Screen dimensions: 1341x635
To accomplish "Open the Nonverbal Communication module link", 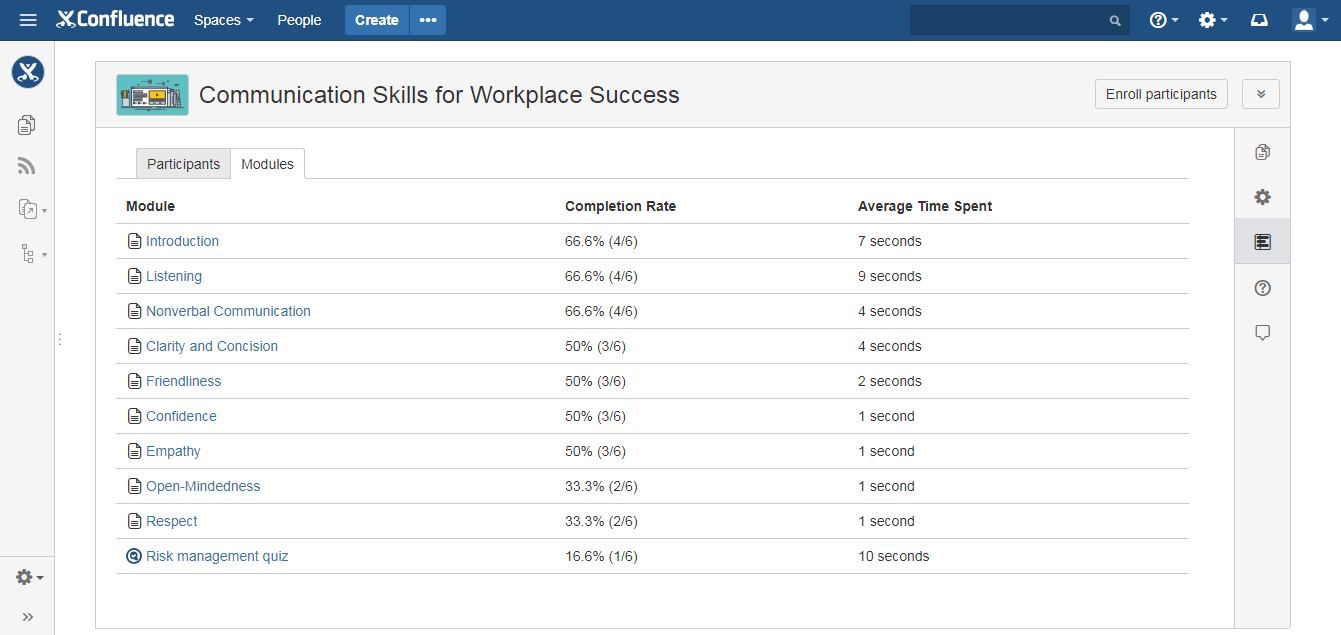I will 228,310.
